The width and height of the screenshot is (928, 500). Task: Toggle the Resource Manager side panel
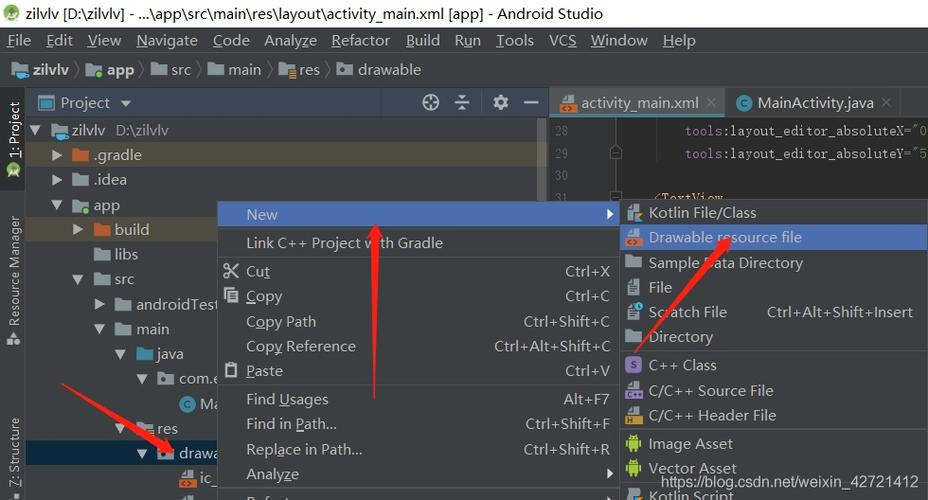[13, 280]
